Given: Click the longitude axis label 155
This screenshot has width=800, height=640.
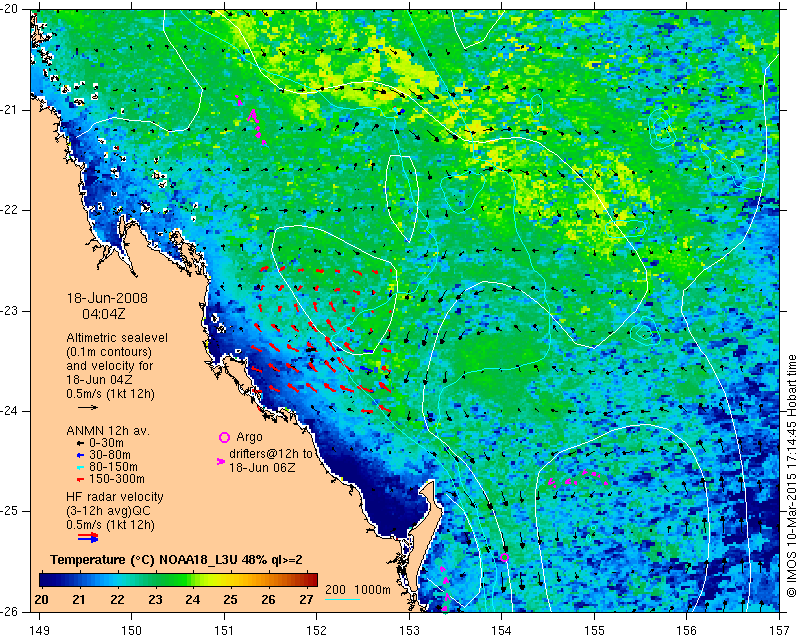Looking at the screenshot, I should 594,630.
